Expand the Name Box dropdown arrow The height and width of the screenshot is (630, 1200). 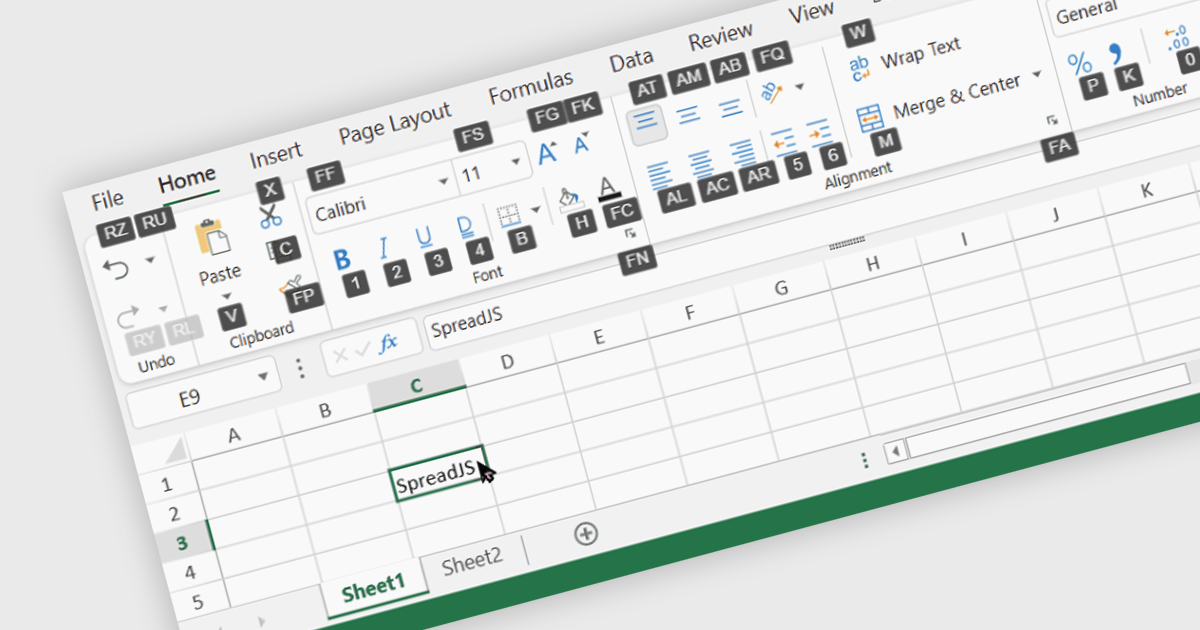tap(264, 377)
